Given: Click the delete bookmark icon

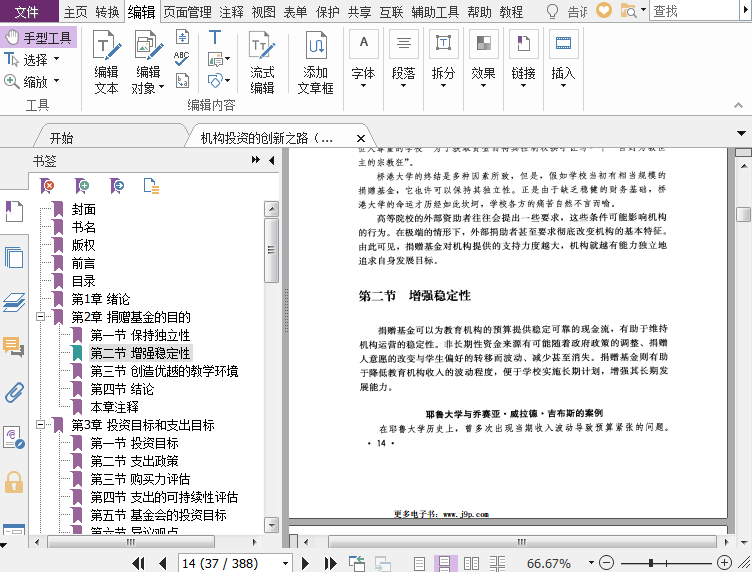Looking at the screenshot, I should (x=47, y=186).
